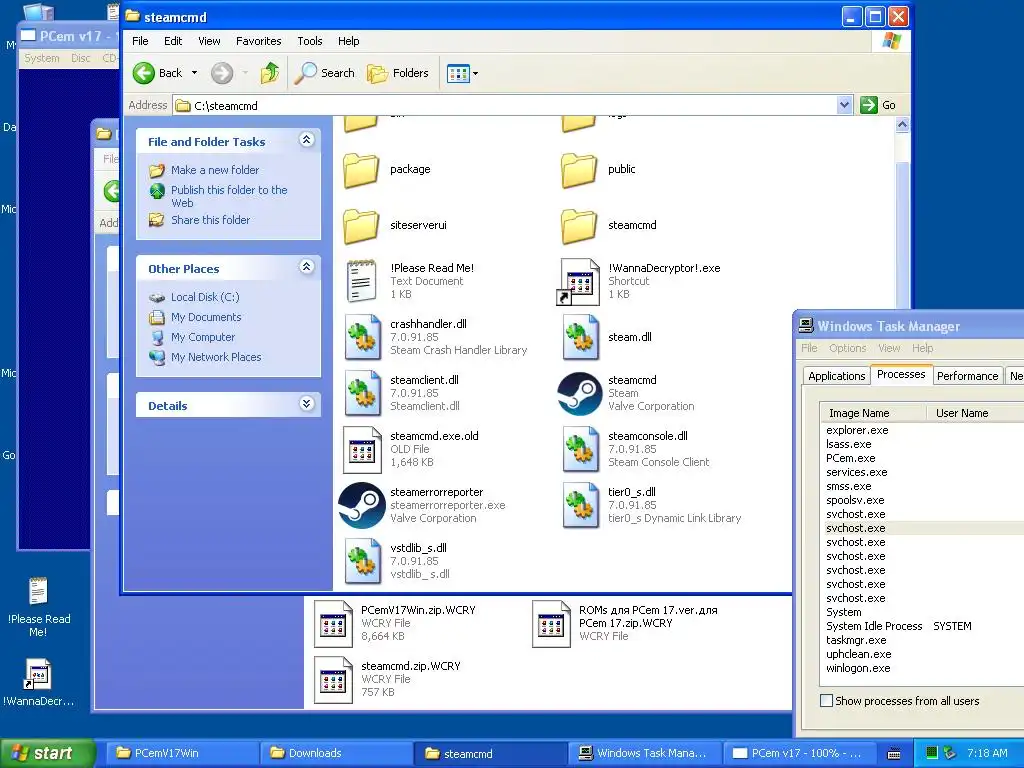Select the steamcmd subfolder icon
Viewport: 1024px width, 768px height.
(x=579, y=226)
